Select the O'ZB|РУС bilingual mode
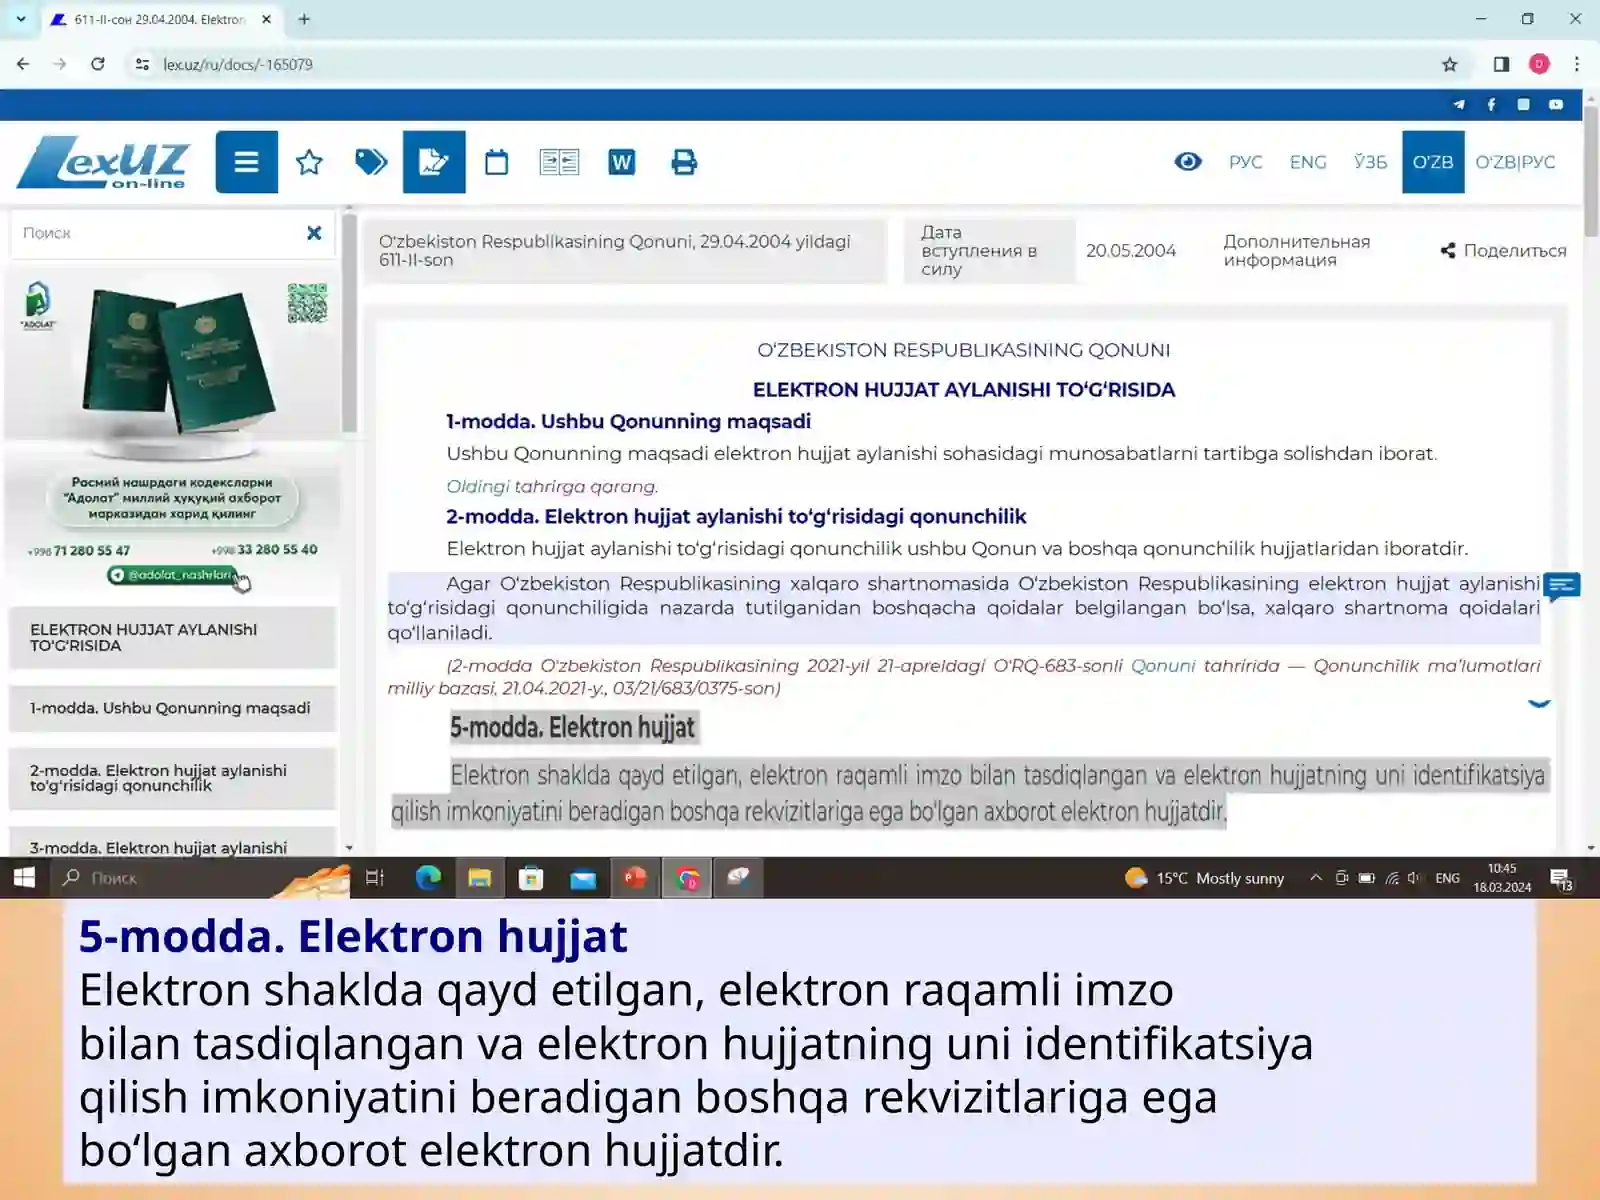Image resolution: width=1600 pixels, height=1200 pixels. (1515, 162)
